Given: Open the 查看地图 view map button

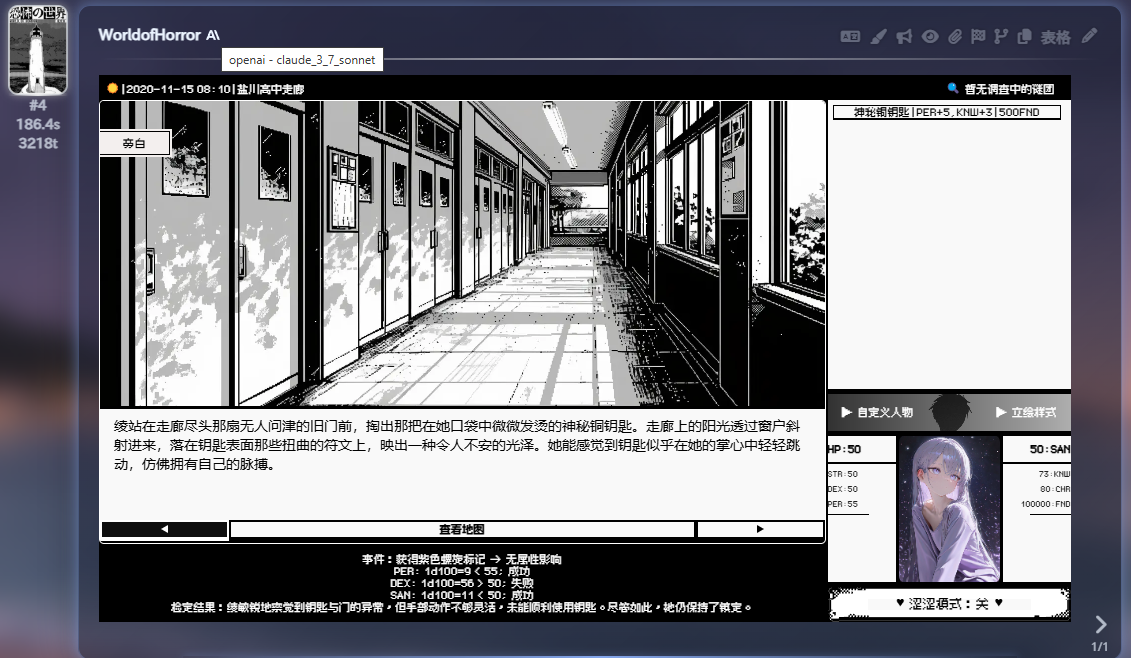Looking at the screenshot, I should [x=462, y=529].
